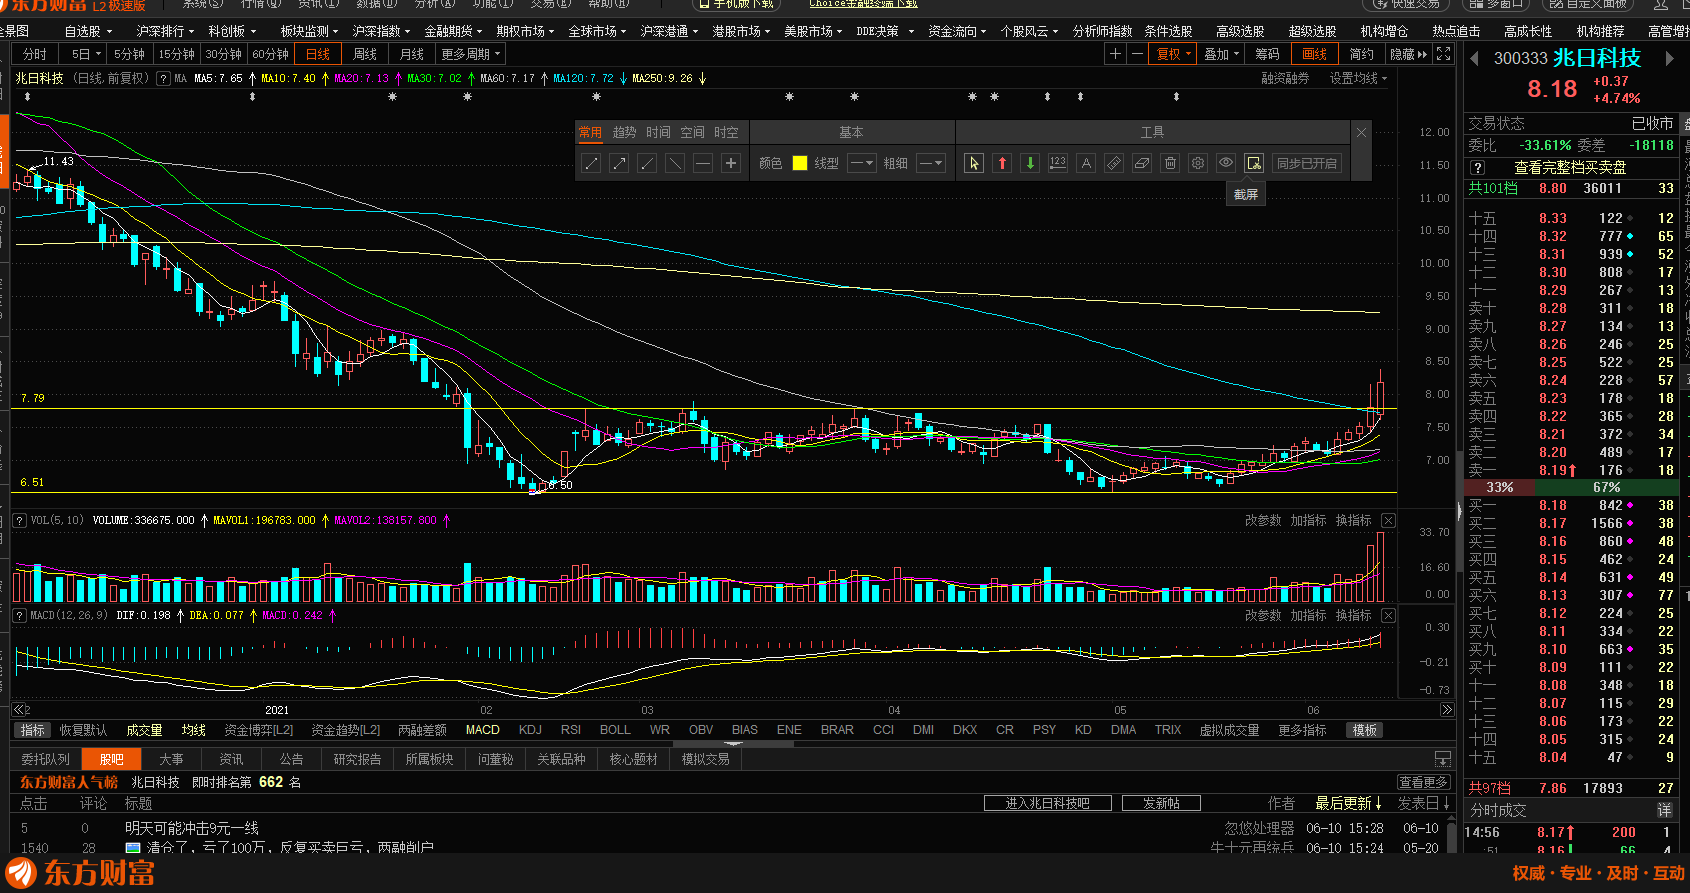
Task: Click the trash delete-drawings icon
Action: (1170, 163)
